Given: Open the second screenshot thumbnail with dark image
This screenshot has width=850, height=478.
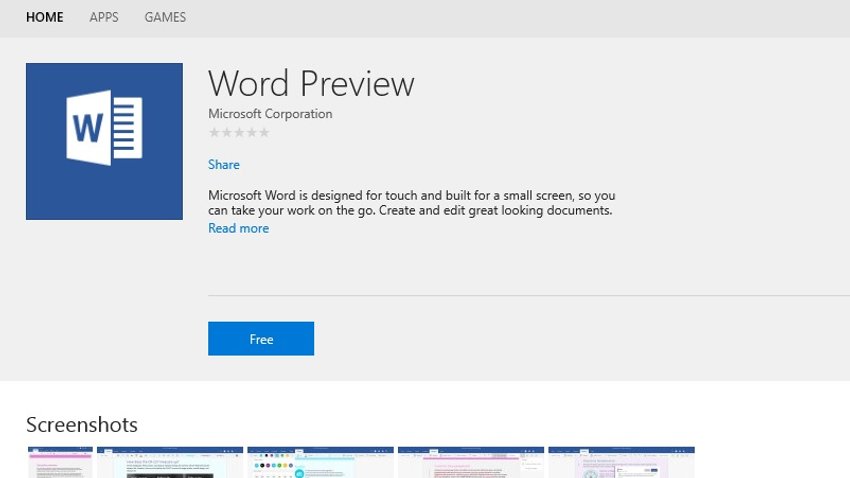Looking at the screenshot, I should tap(170, 462).
